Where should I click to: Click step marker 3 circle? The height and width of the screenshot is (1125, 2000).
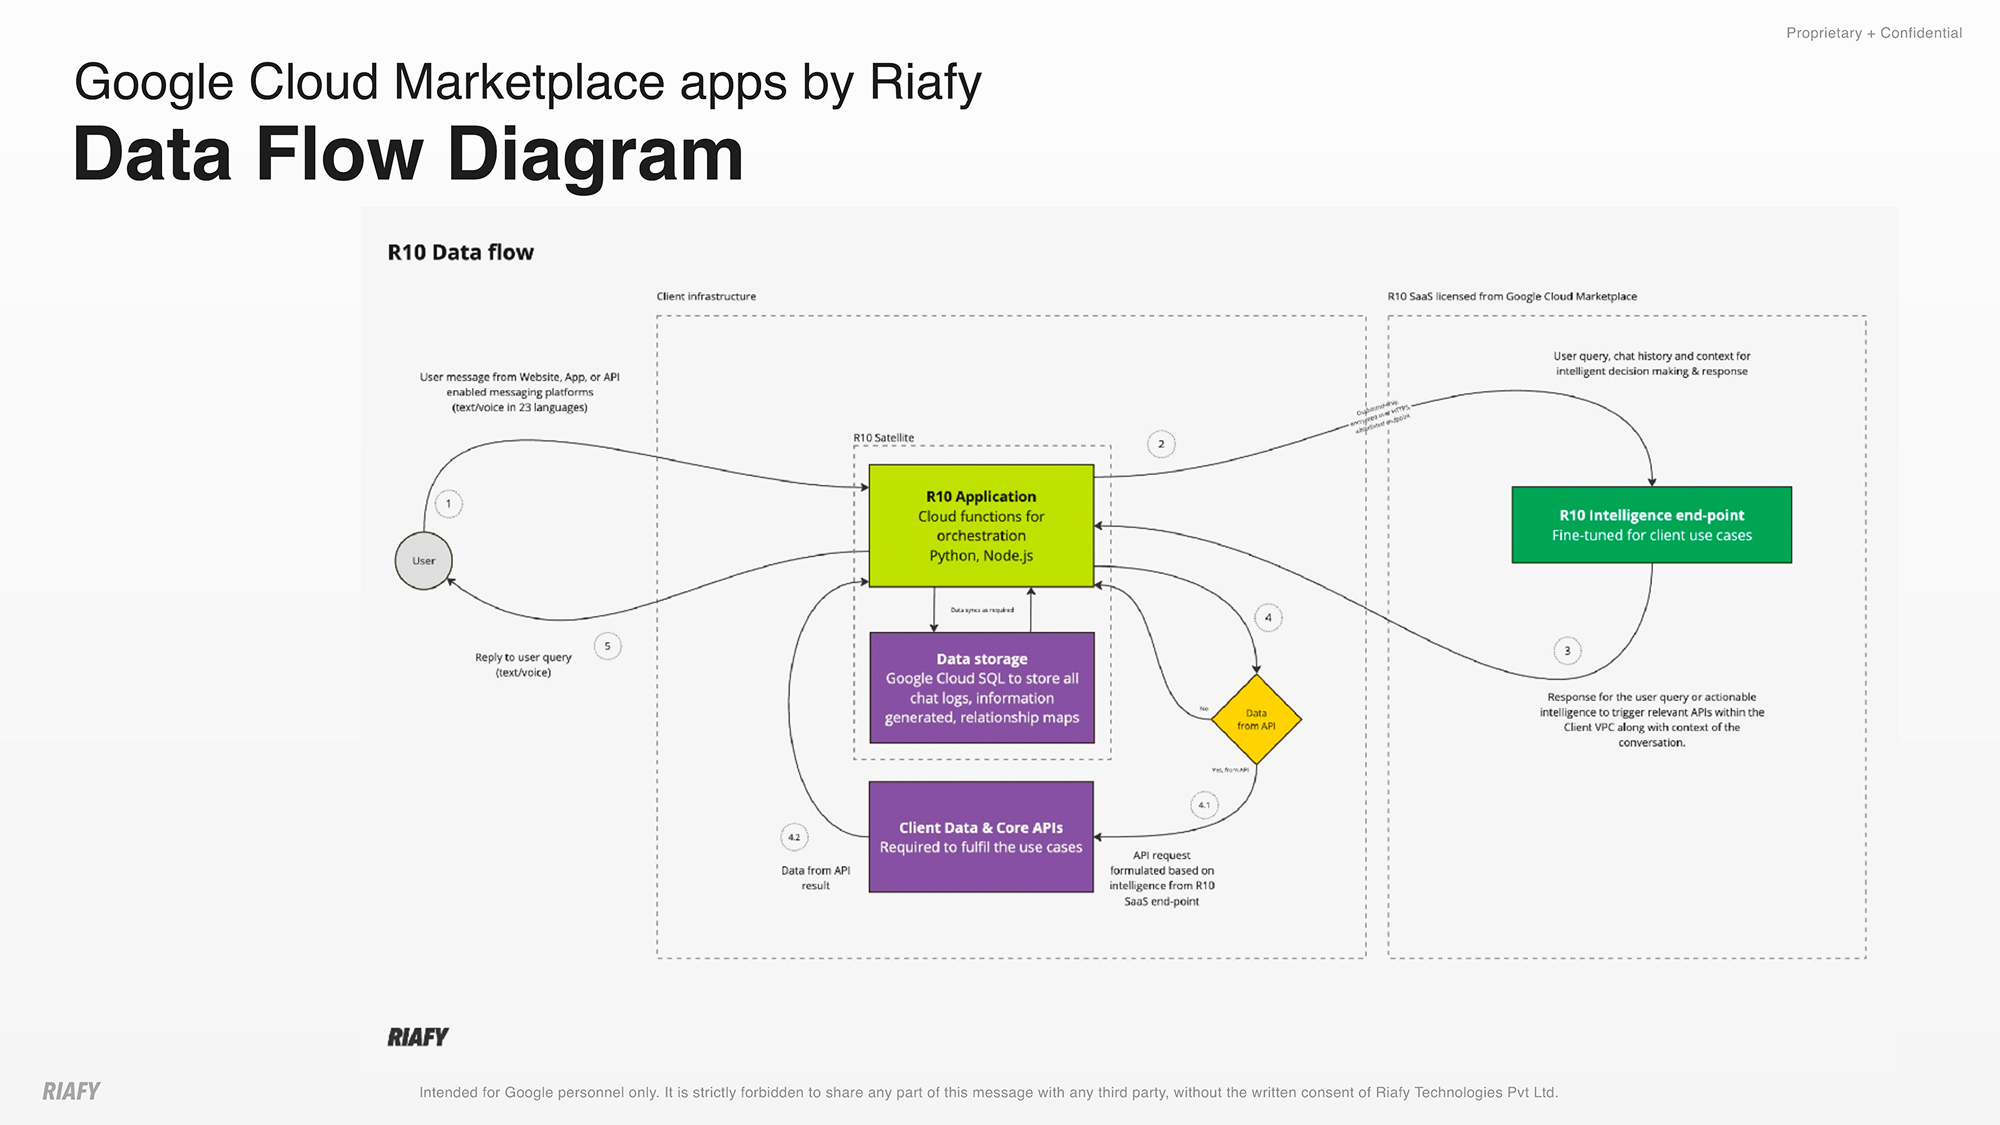[1567, 651]
